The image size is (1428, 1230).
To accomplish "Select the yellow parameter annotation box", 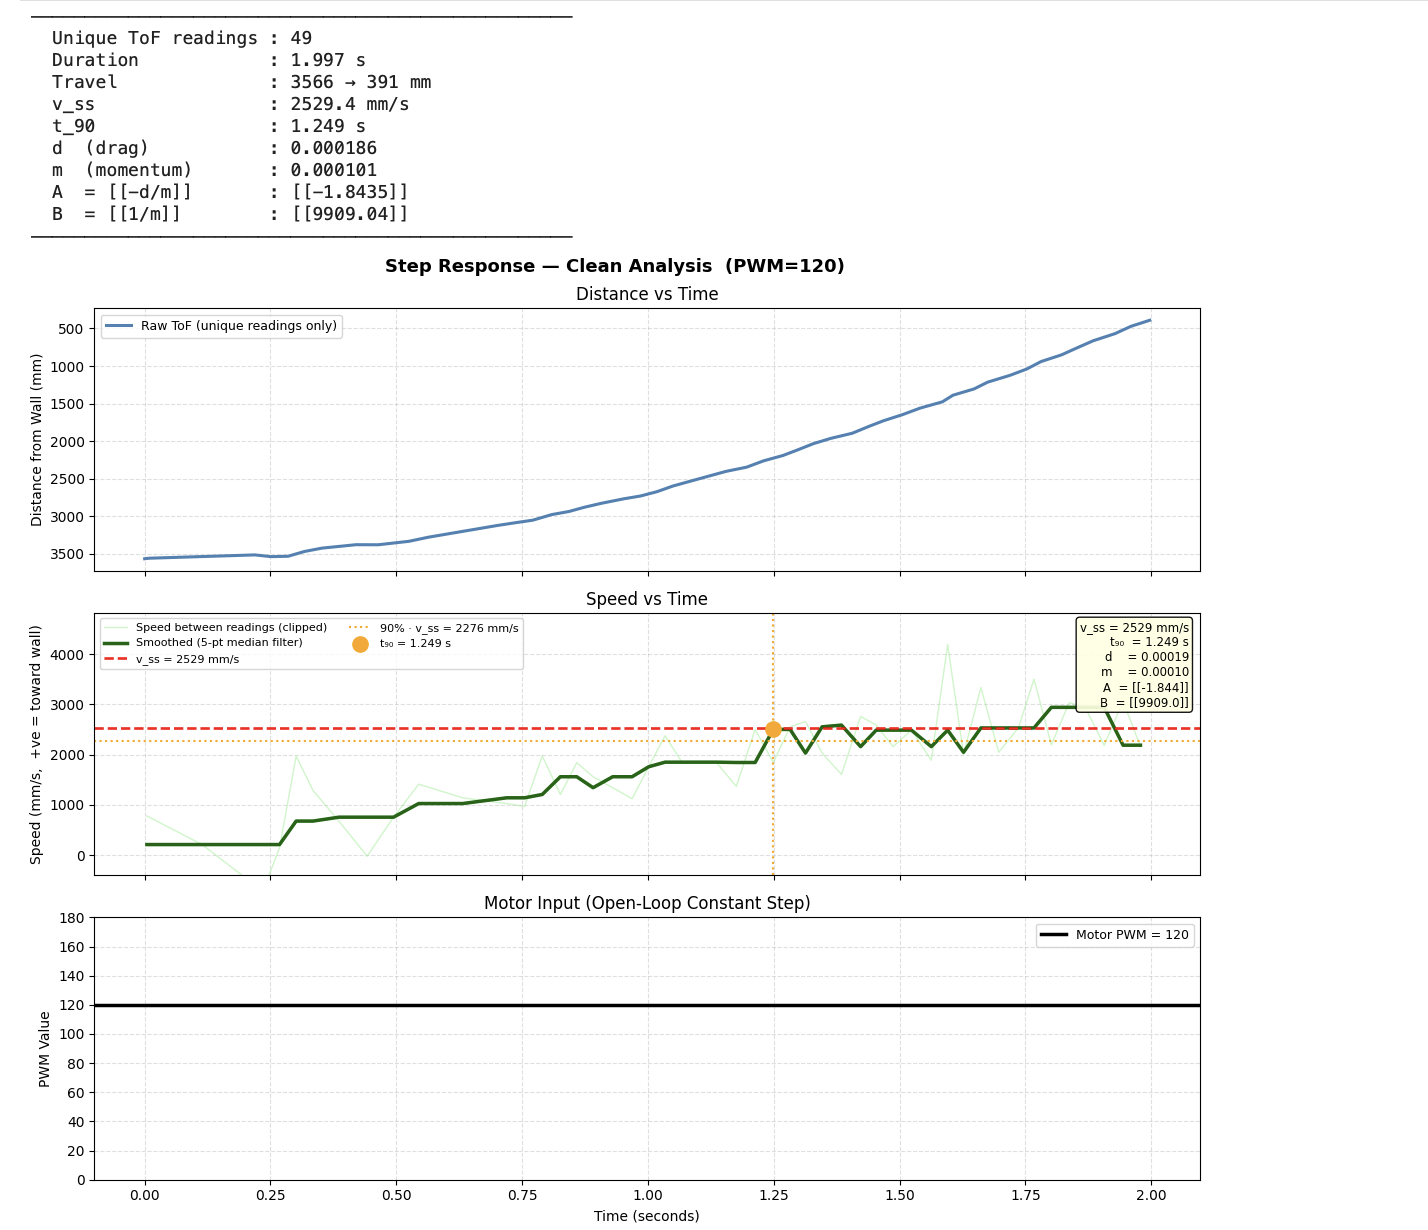I will click(x=1133, y=665).
